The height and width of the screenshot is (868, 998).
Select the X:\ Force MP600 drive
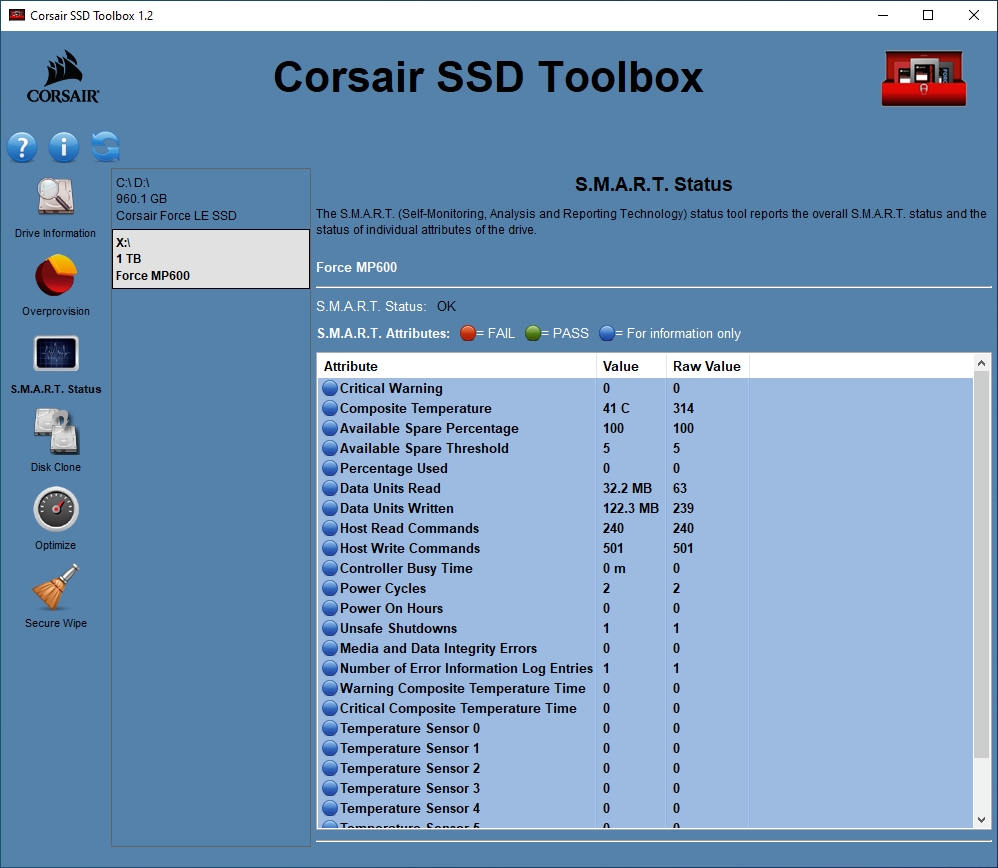click(x=211, y=259)
